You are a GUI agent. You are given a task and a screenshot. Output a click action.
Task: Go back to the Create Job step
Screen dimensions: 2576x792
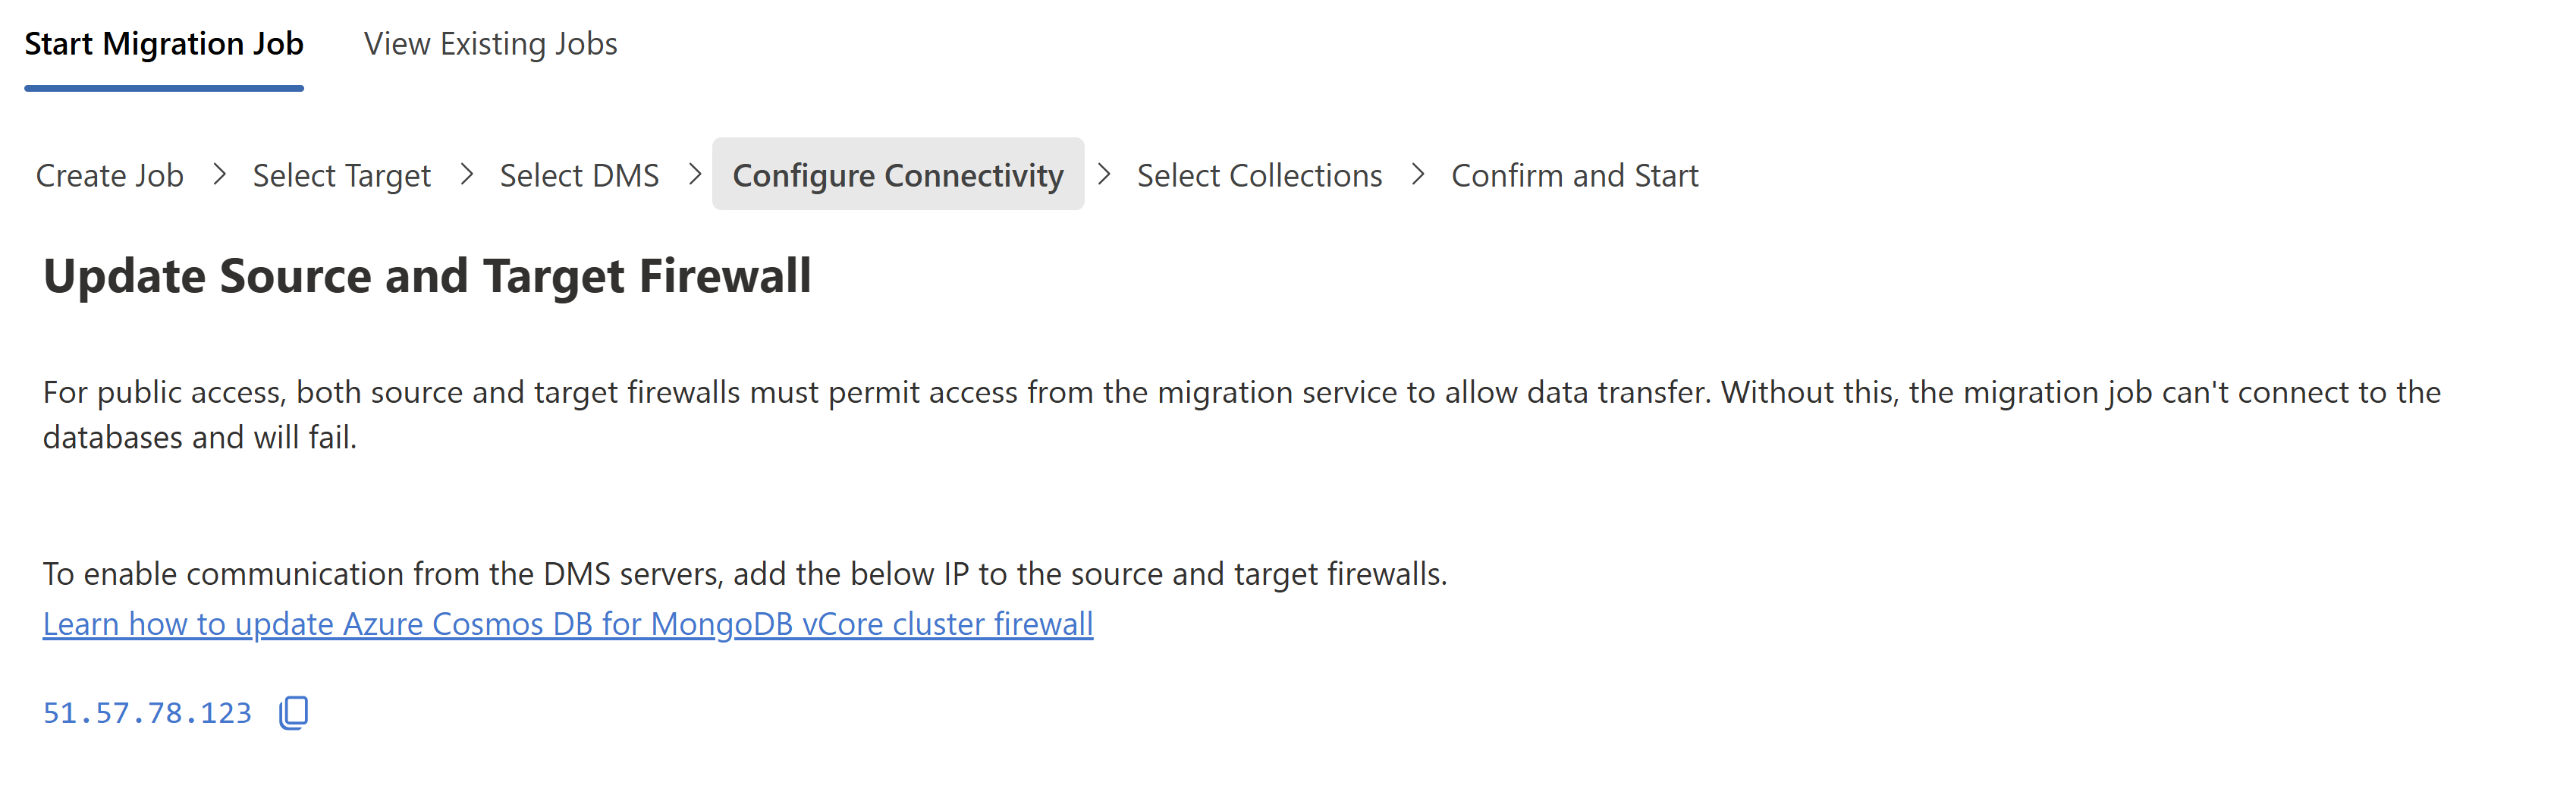click(110, 176)
